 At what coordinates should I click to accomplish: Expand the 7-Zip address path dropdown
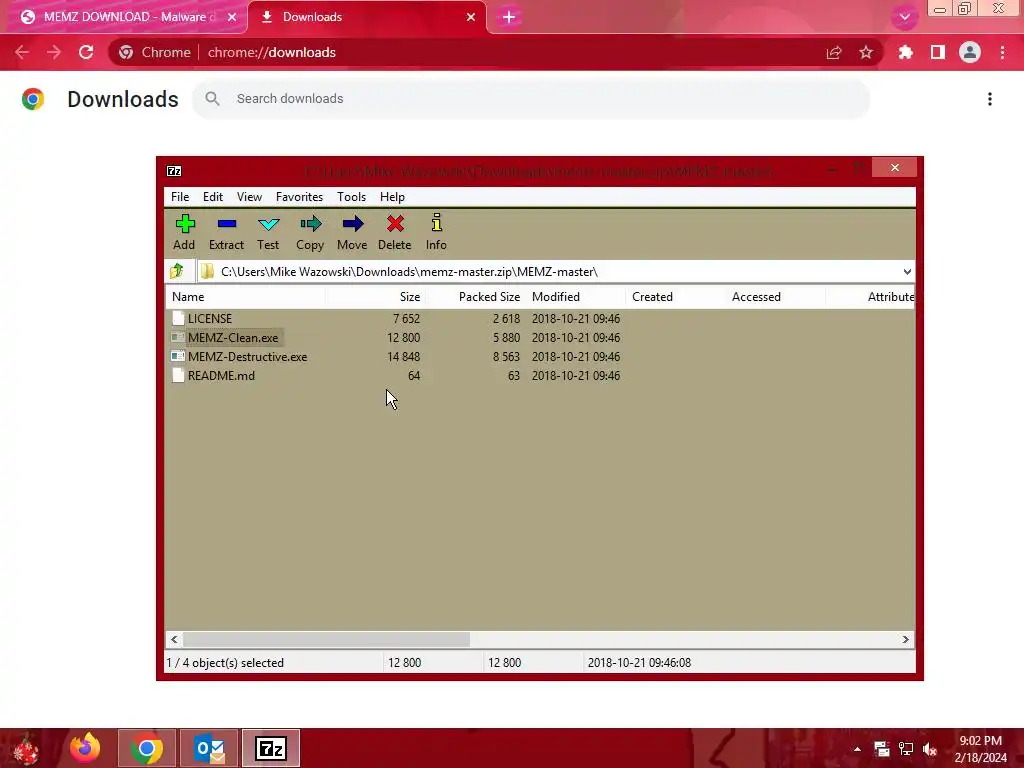pyautogui.click(x=907, y=272)
